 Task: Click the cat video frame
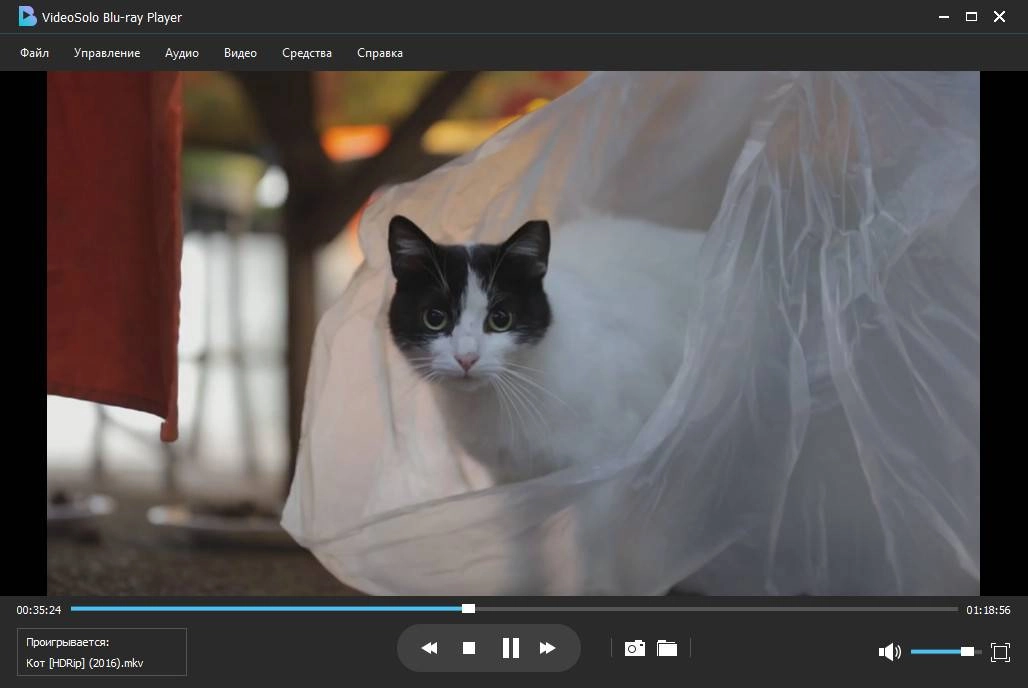[513, 333]
